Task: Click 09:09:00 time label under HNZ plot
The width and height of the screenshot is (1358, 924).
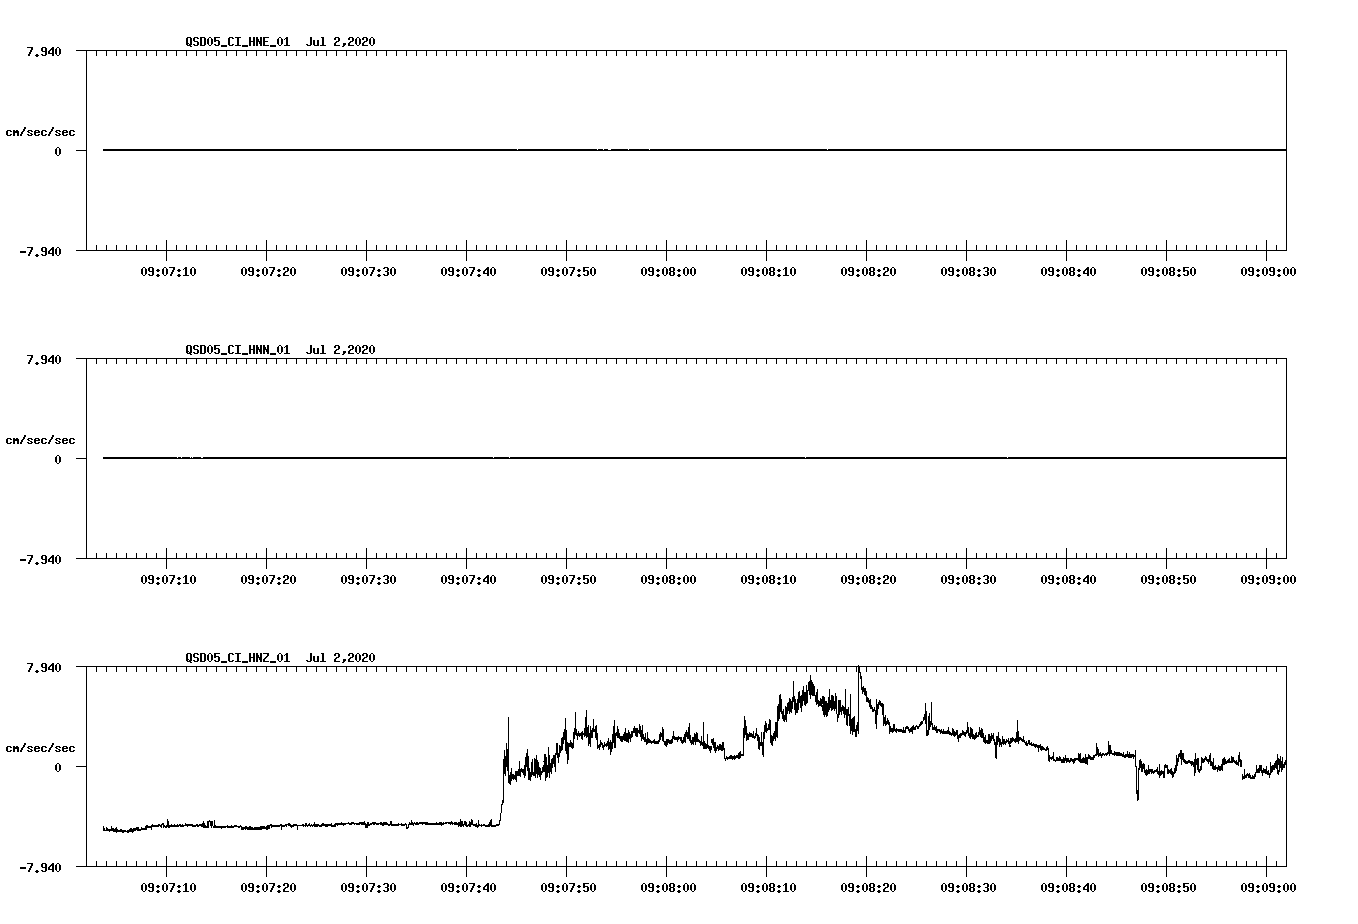Action: (1268, 887)
